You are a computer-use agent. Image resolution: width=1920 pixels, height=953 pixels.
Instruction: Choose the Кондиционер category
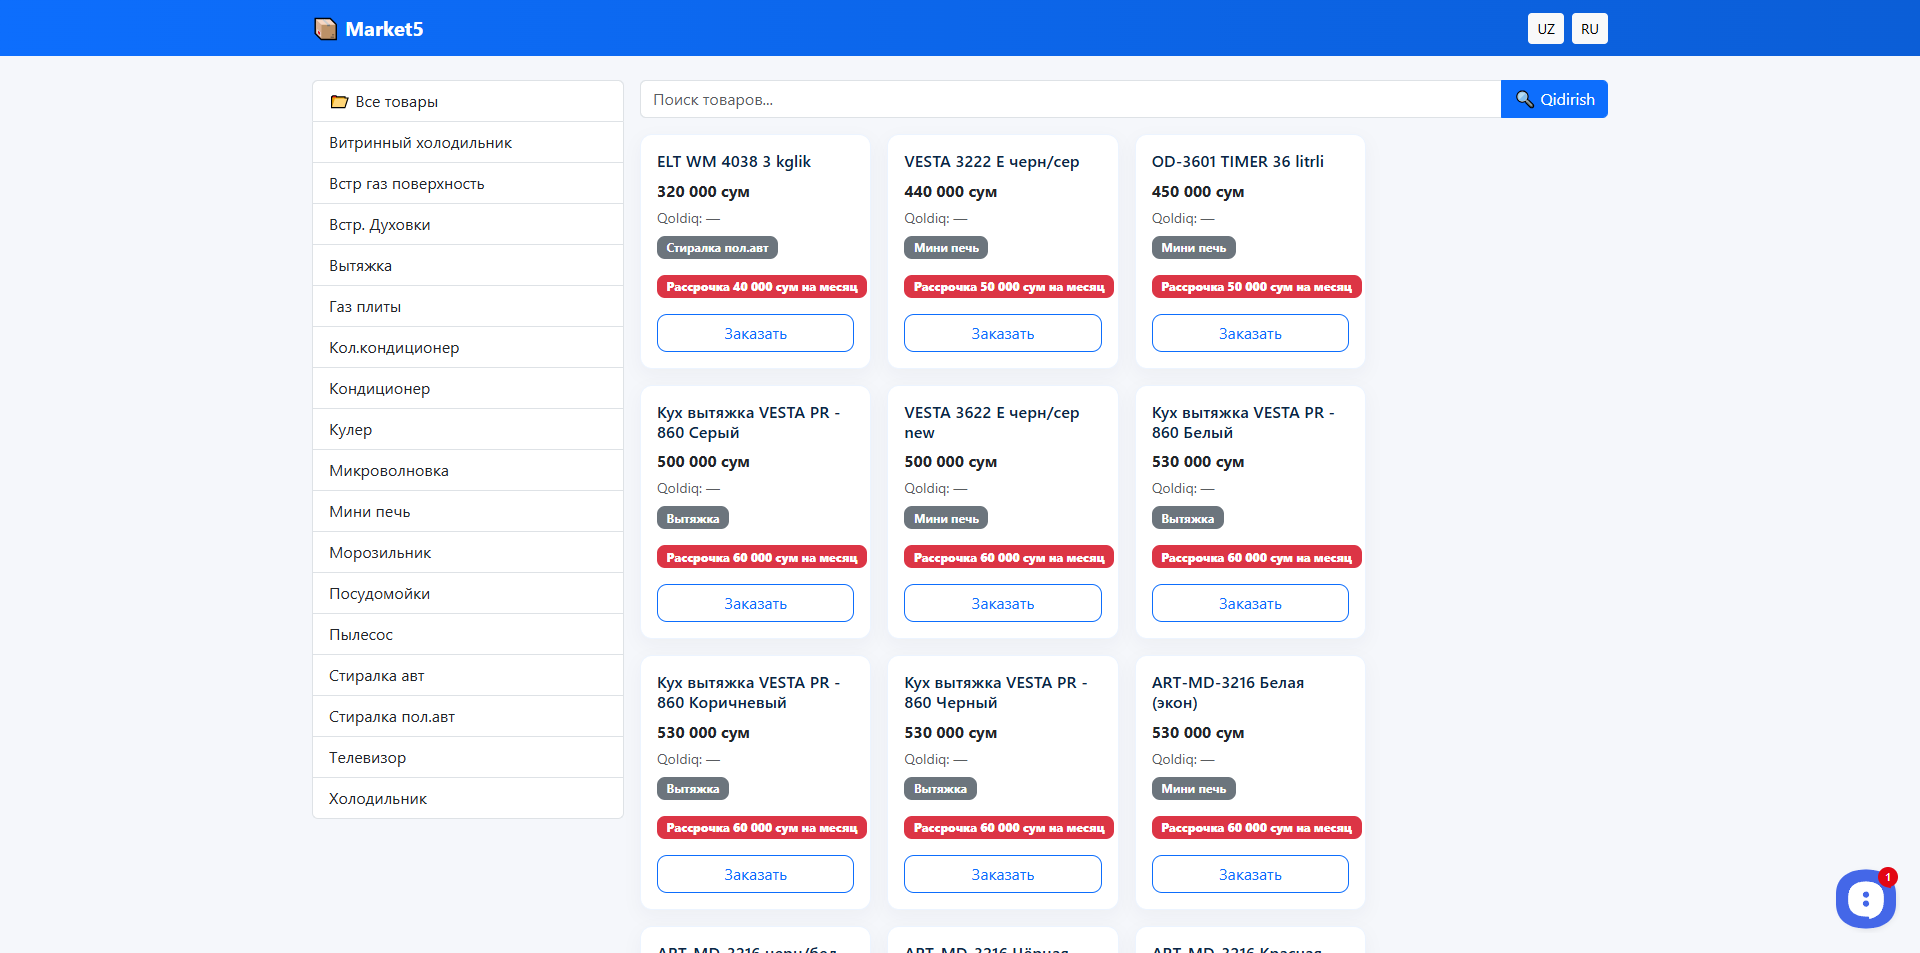click(x=379, y=389)
